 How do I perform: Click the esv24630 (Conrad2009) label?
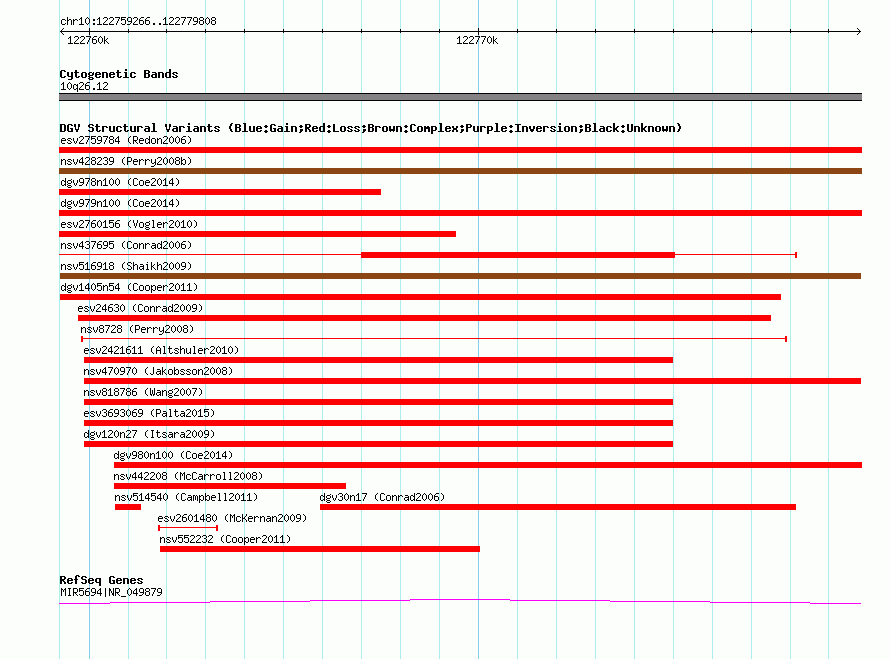click(x=140, y=308)
